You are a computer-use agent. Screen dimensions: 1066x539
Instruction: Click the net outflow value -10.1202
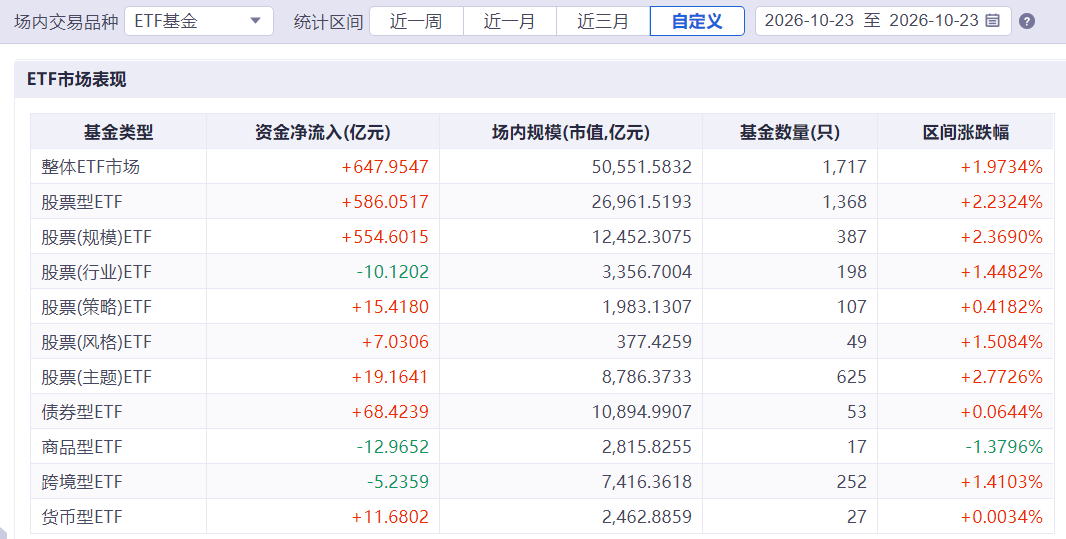(x=392, y=272)
